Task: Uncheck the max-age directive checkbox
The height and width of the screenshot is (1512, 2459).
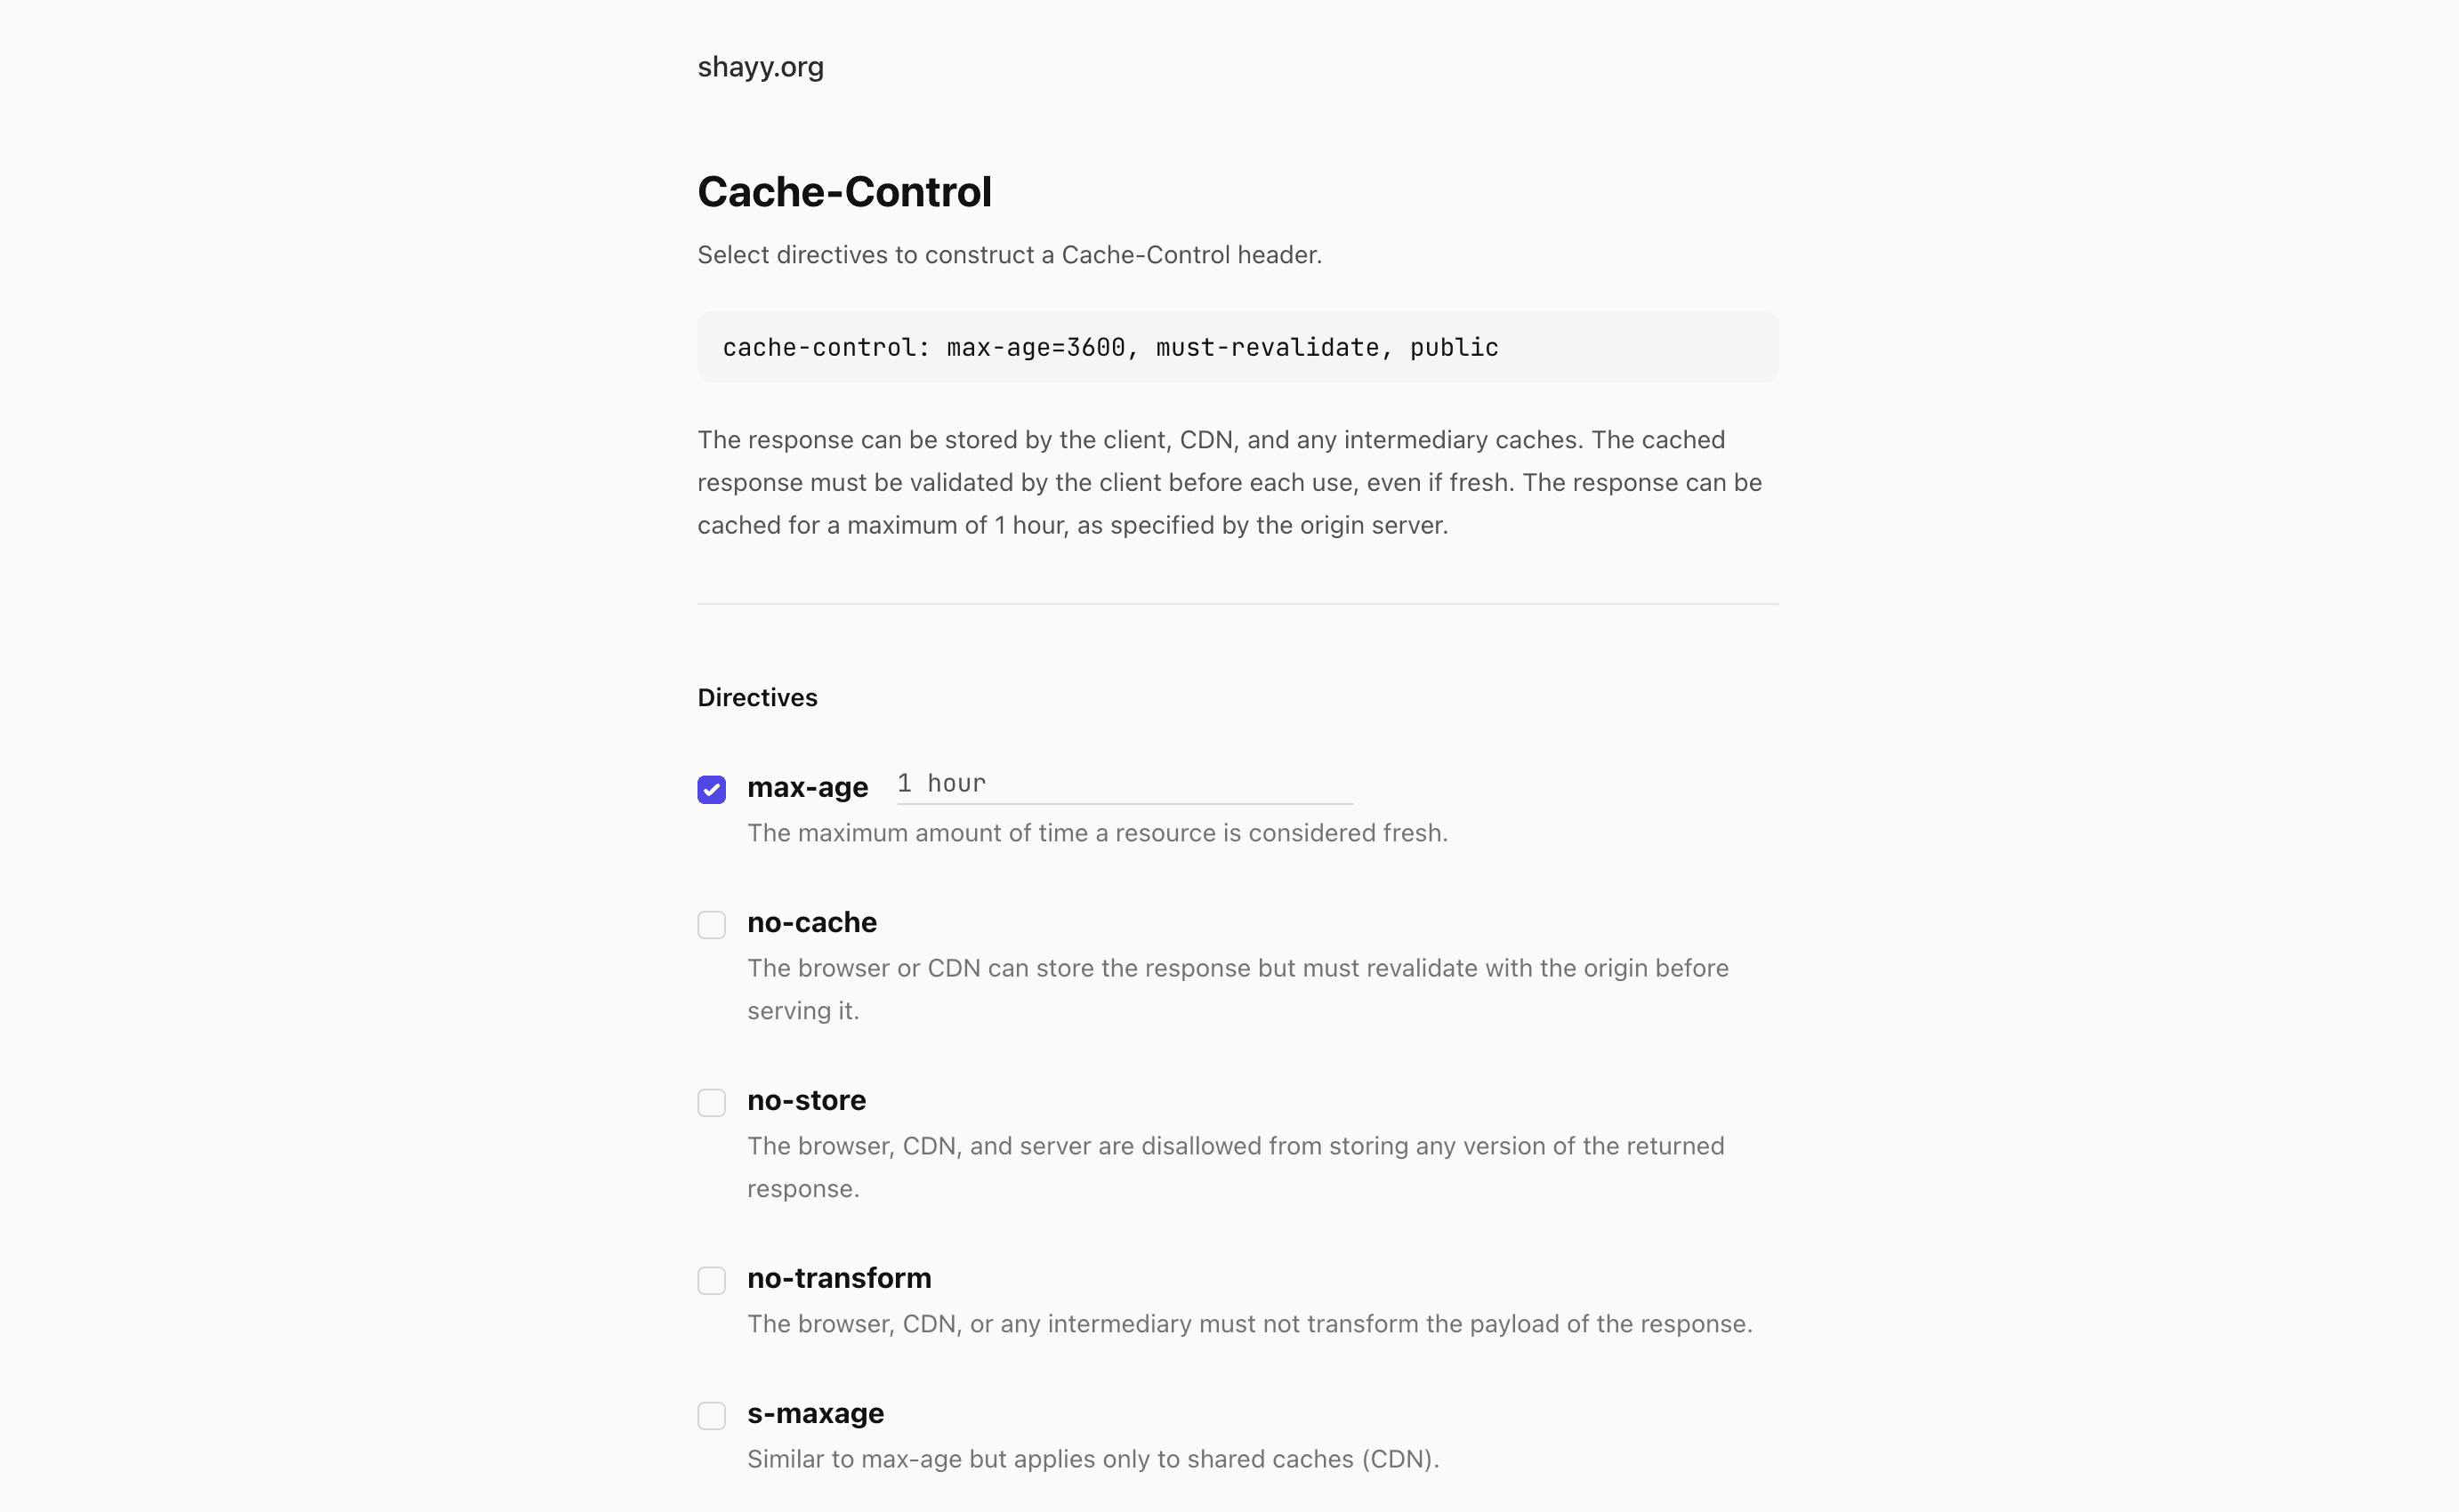Action: pos(712,789)
